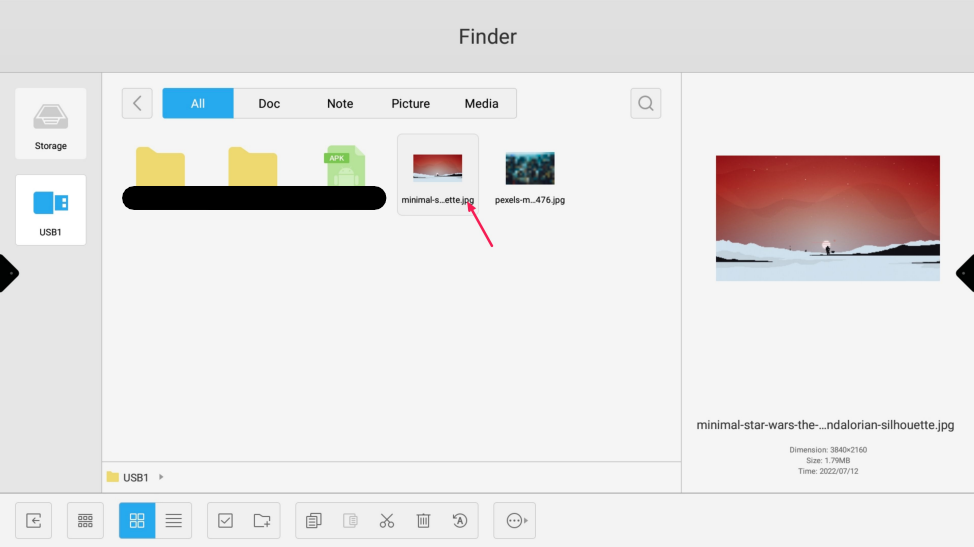
Task: Switch to the Picture tab
Action: click(x=410, y=103)
